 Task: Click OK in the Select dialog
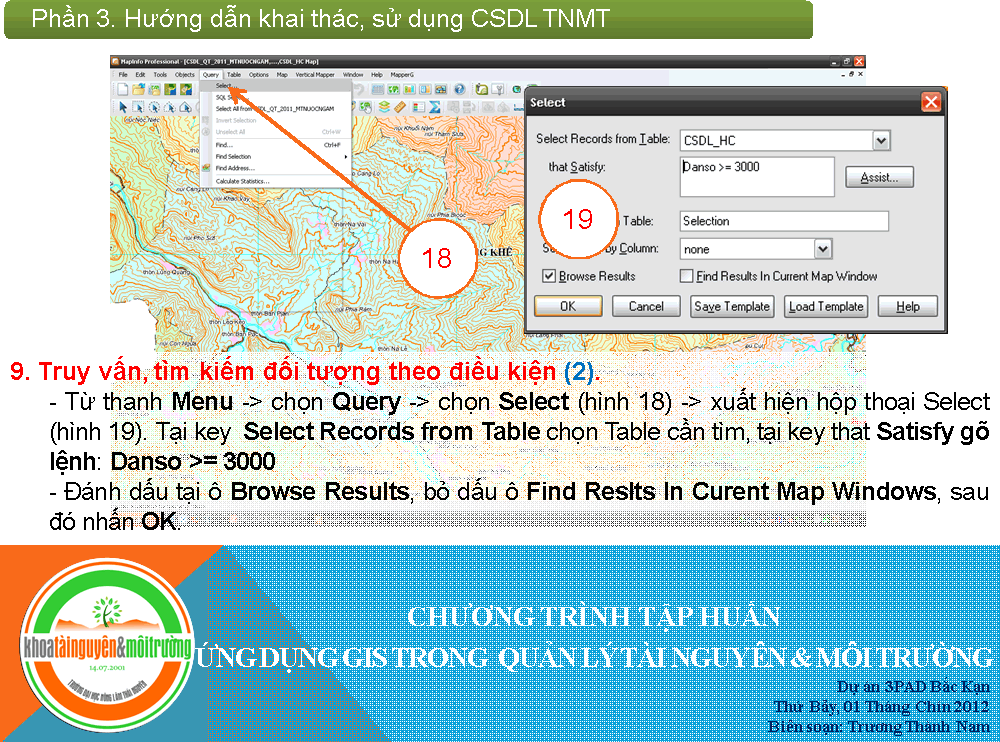tap(568, 306)
